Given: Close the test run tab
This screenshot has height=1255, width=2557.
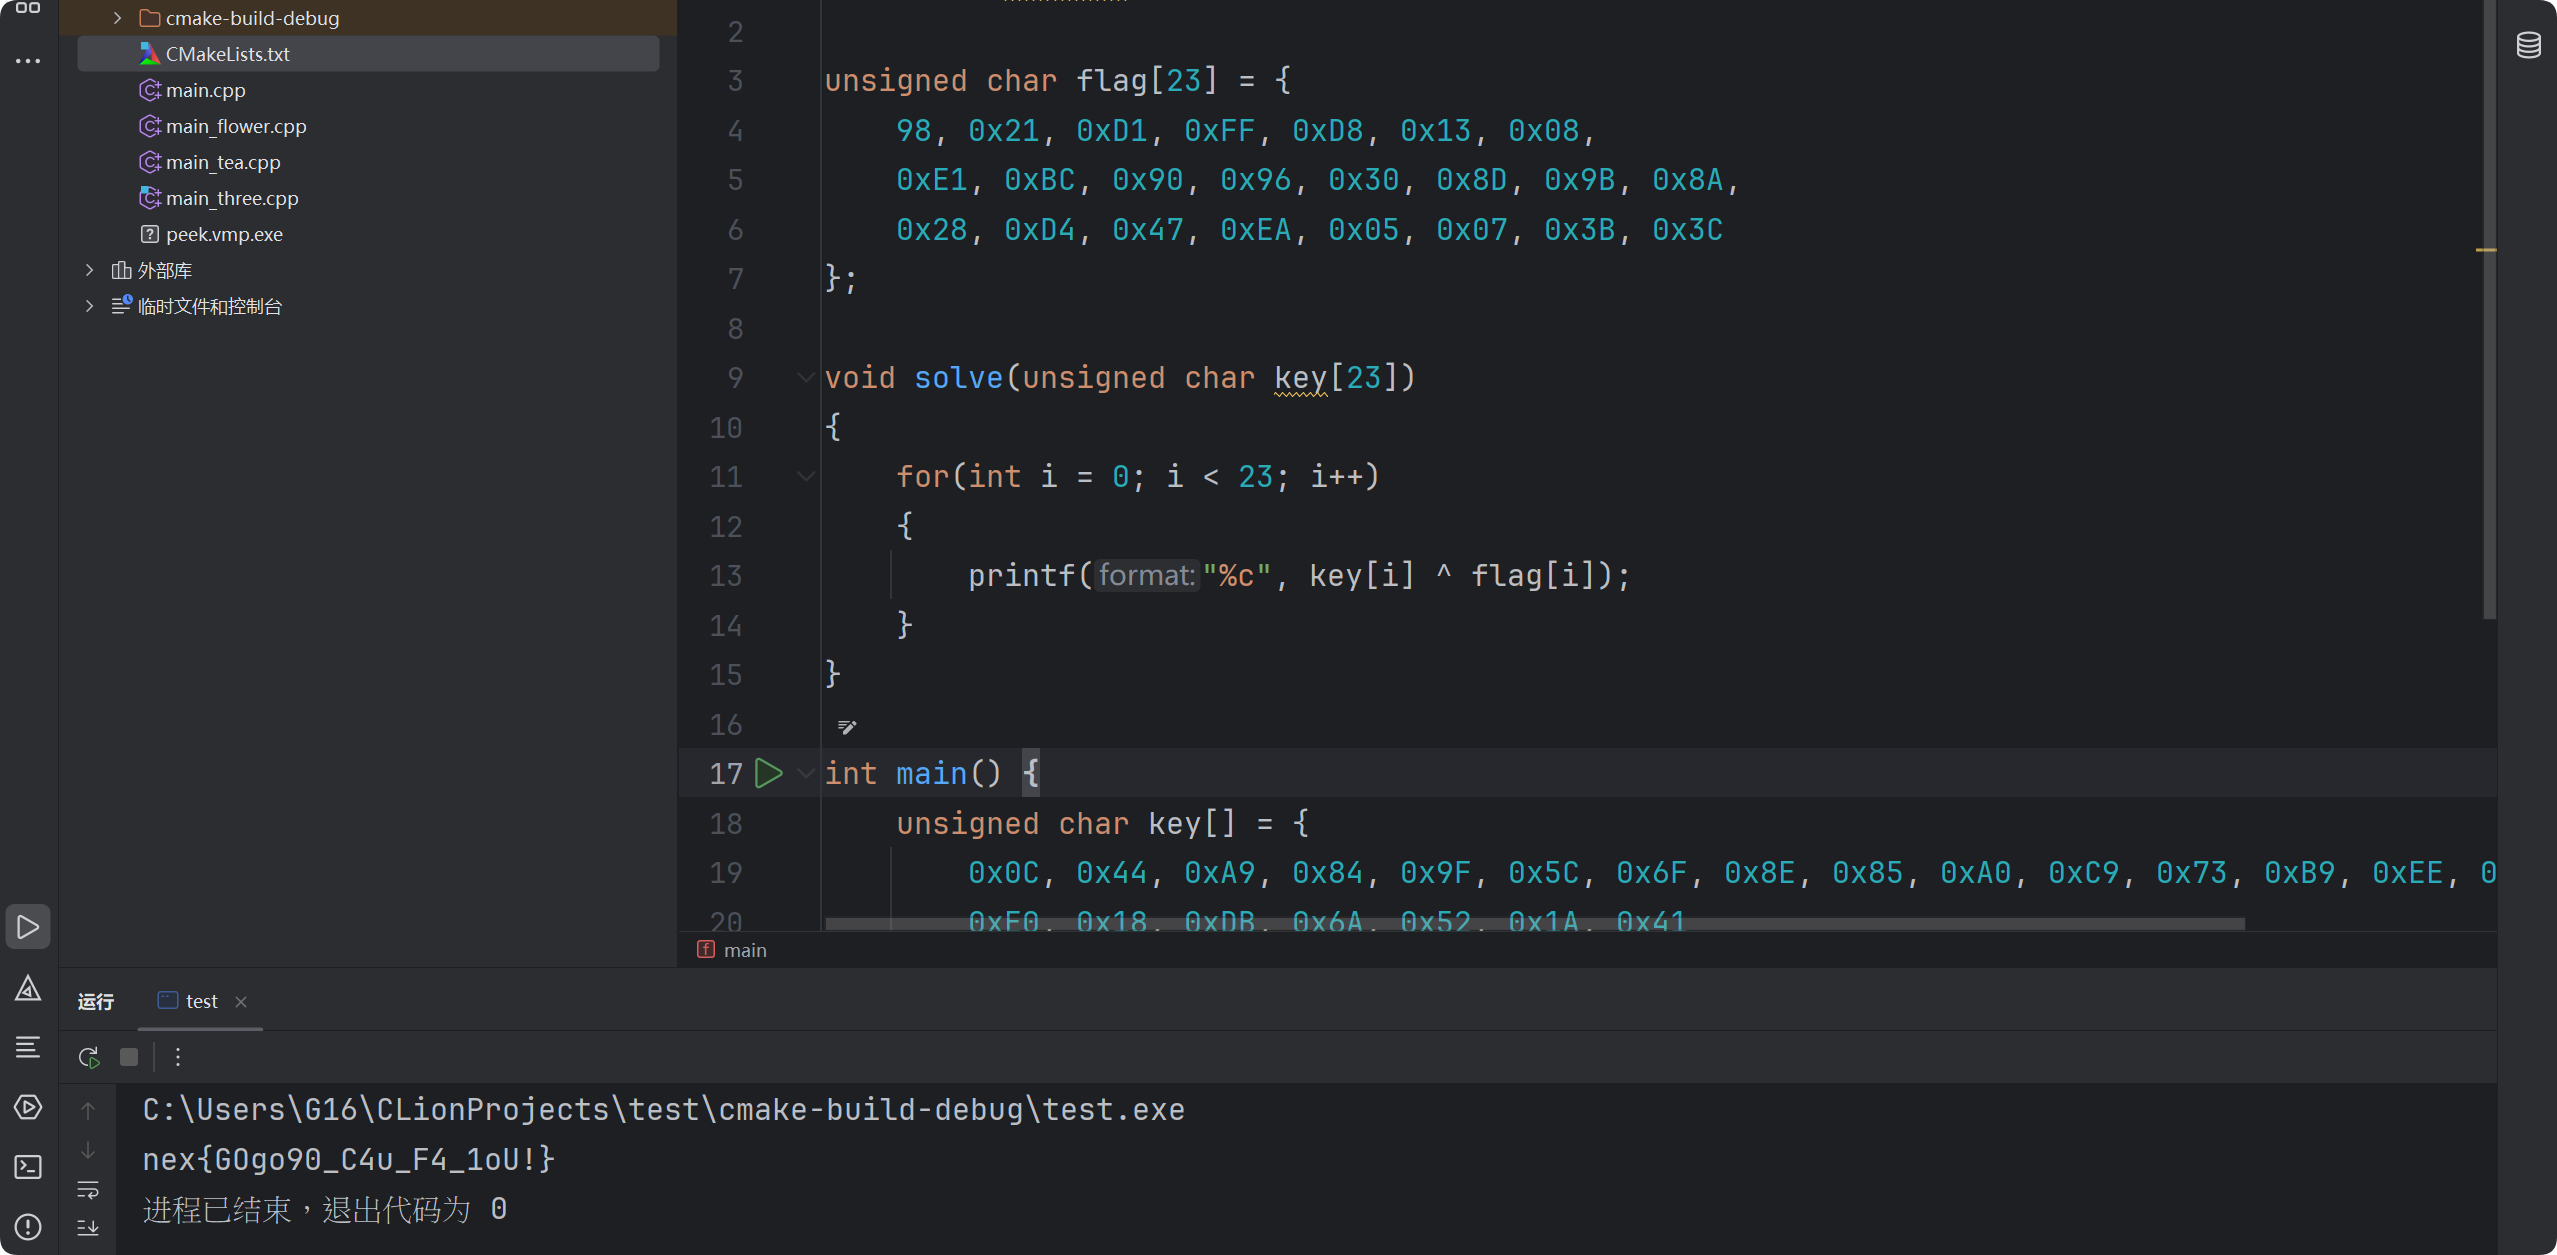Looking at the screenshot, I should pyautogui.click(x=241, y=1002).
